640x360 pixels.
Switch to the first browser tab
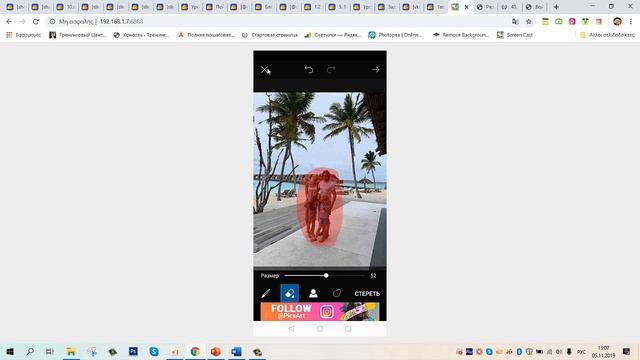coord(16,7)
